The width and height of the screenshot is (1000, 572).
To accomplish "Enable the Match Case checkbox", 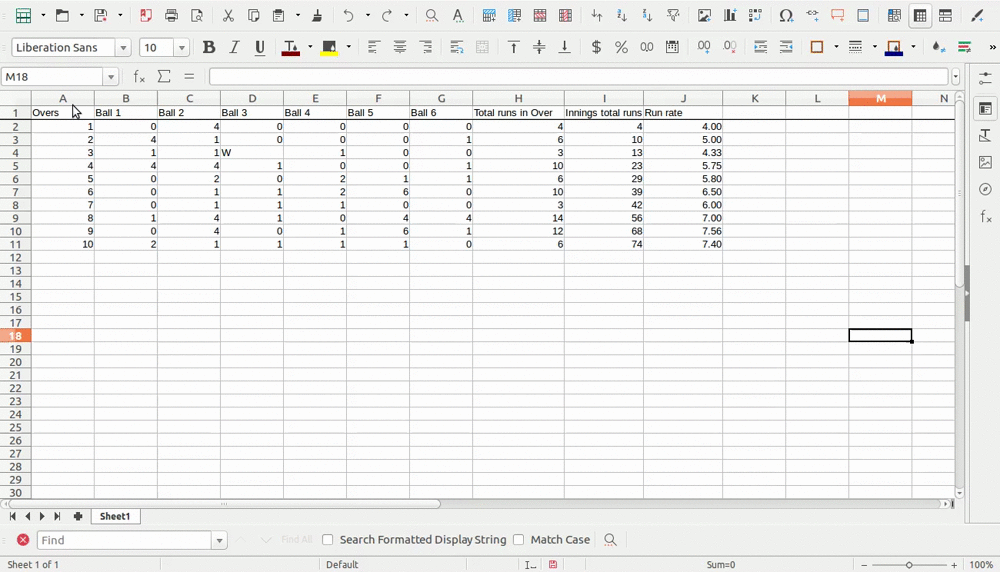I will (x=519, y=540).
